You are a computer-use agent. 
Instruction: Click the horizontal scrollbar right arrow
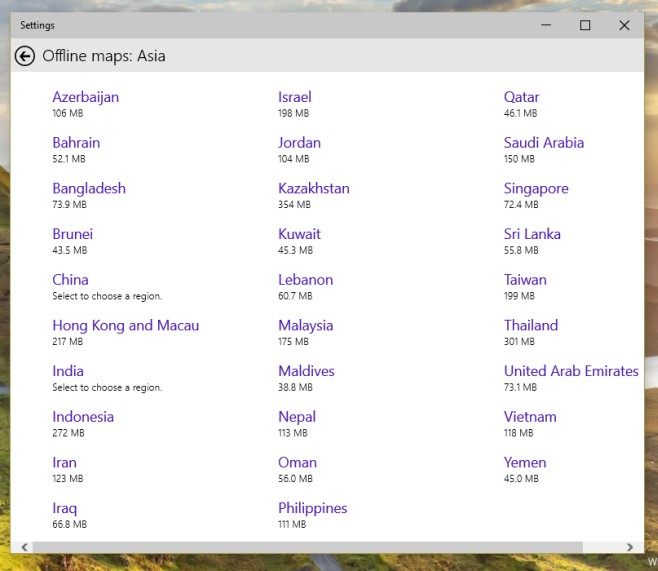[x=629, y=547]
